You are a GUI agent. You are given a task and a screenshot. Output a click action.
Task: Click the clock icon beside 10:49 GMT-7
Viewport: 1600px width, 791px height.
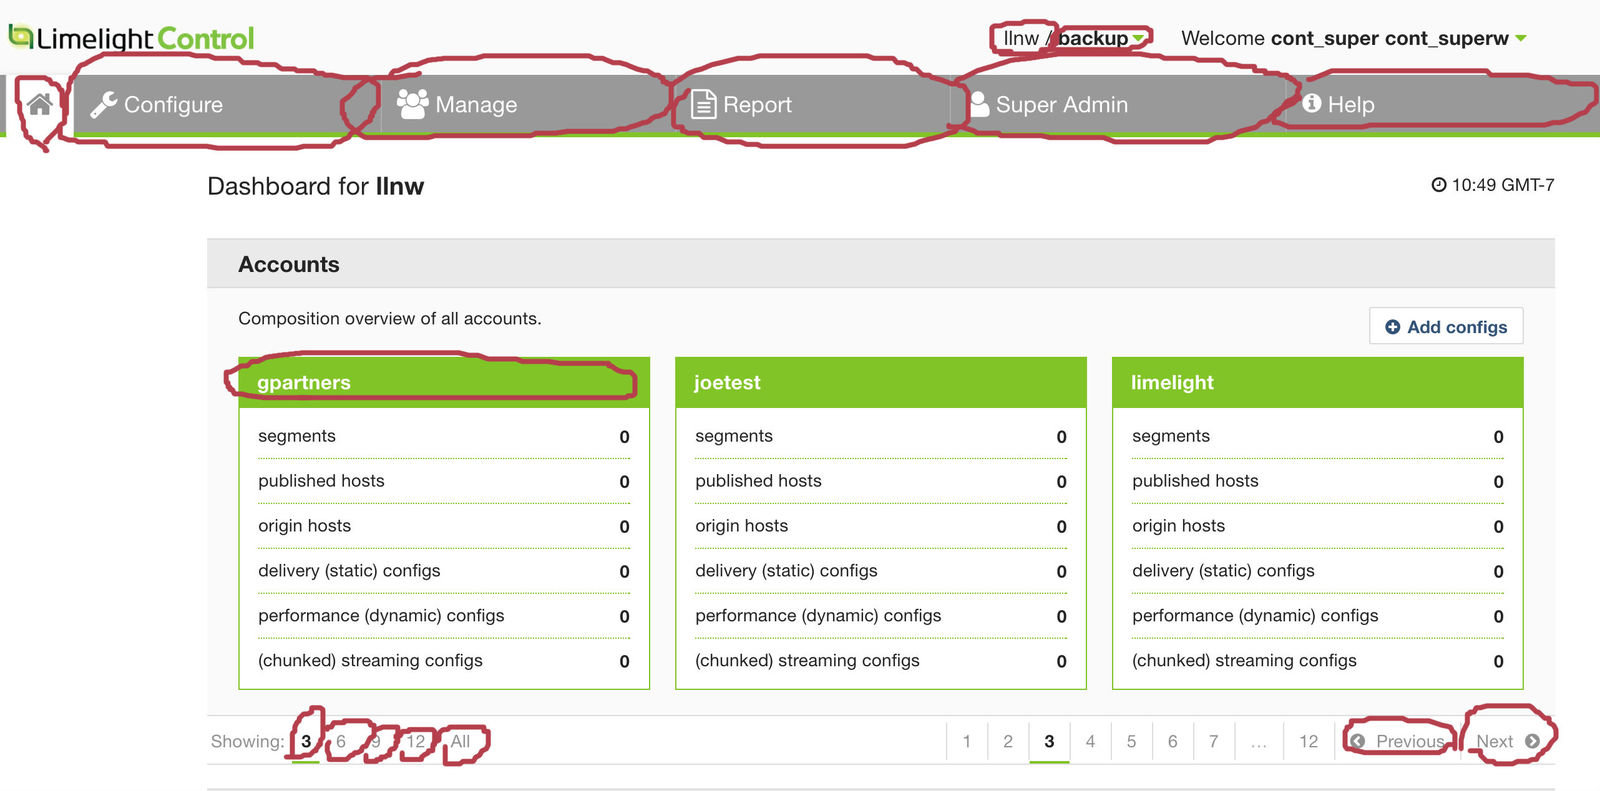coord(1439,185)
